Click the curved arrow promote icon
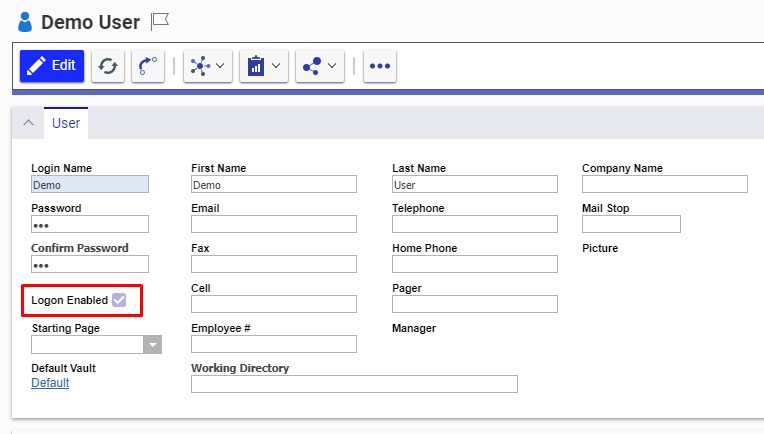Image resolution: width=764 pixels, height=434 pixels. [x=148, y=66]
